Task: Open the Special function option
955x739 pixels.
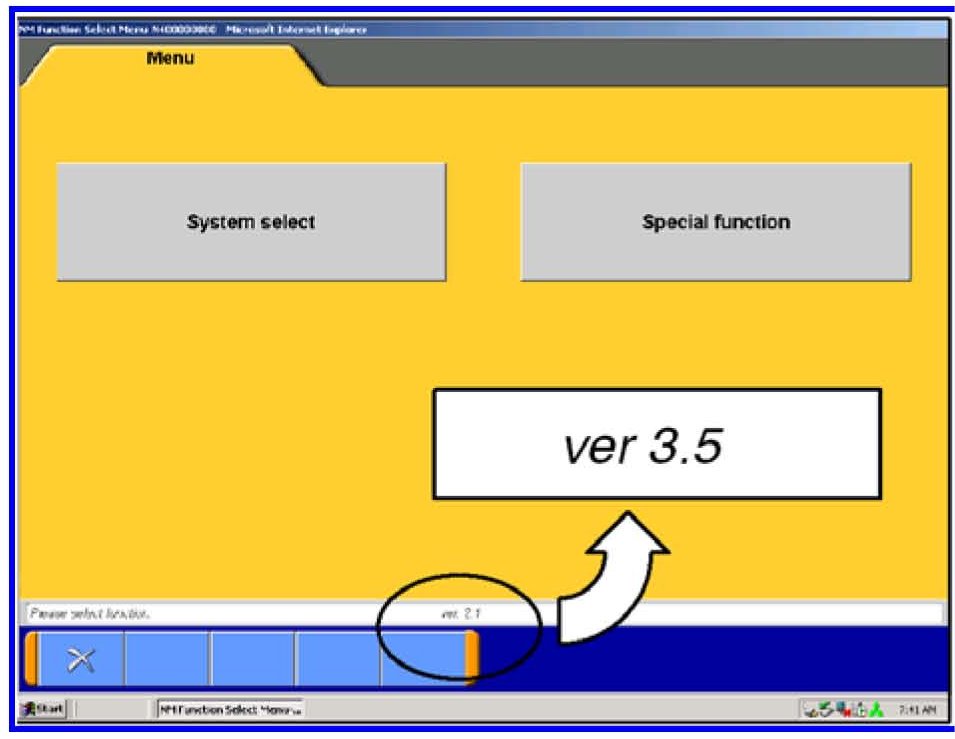Action: (x=715, y=222)
